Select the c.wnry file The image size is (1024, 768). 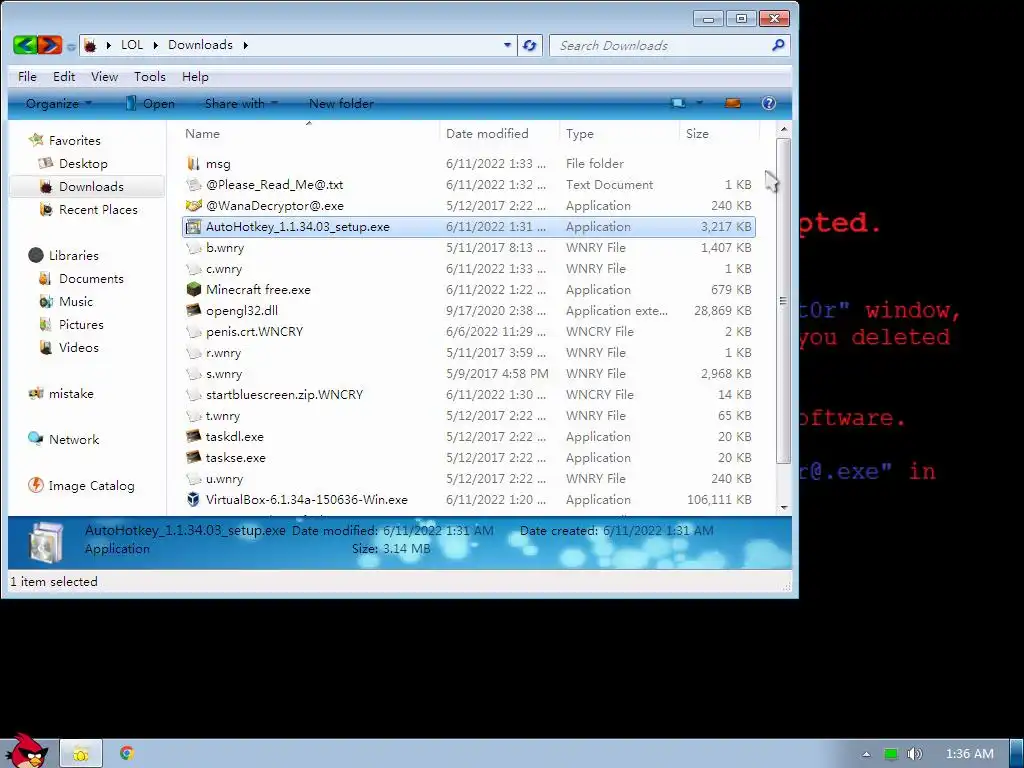pyautogui.click(x=223, y=268)
